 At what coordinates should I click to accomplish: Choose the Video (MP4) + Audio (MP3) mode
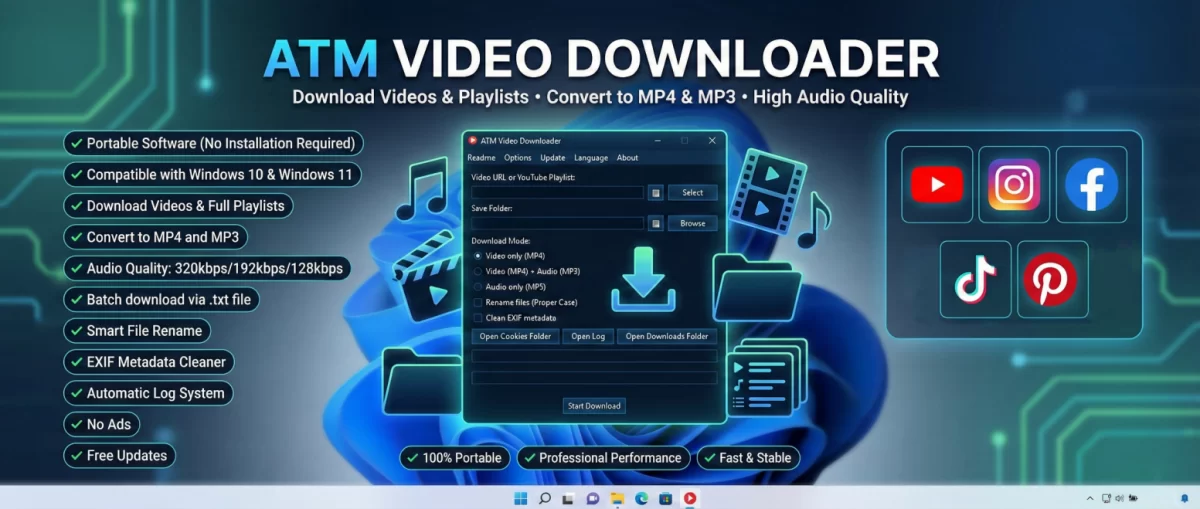tap(478, 271)
